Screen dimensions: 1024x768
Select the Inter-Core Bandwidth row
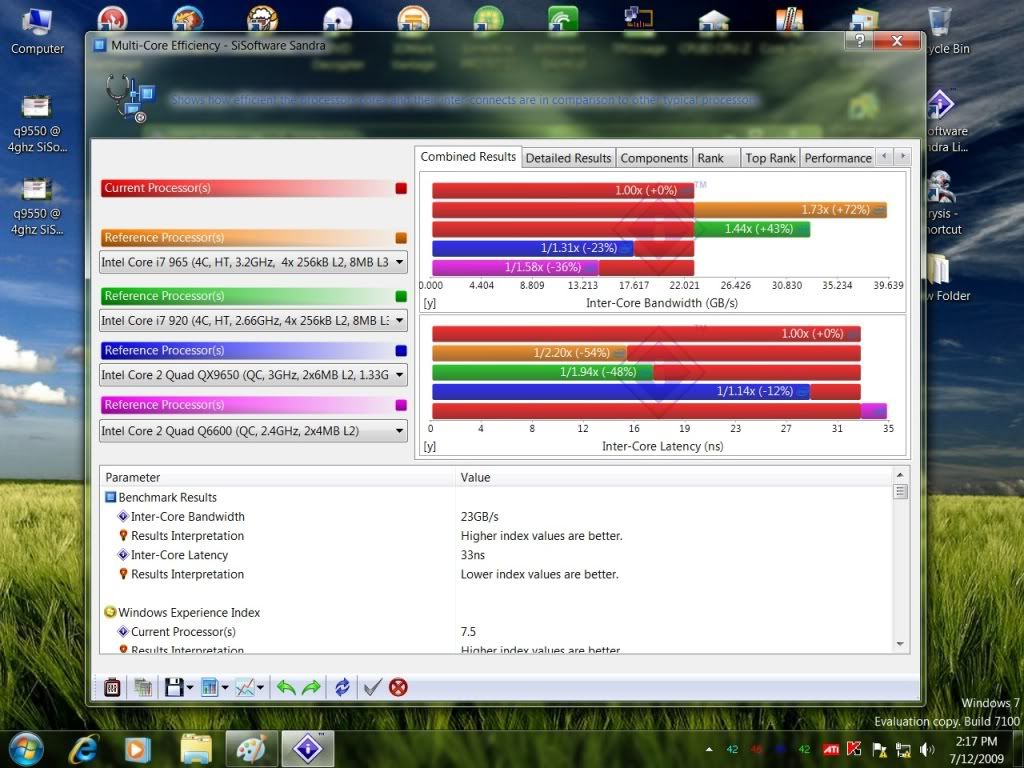pyautogui.click(x=496, y=517)
